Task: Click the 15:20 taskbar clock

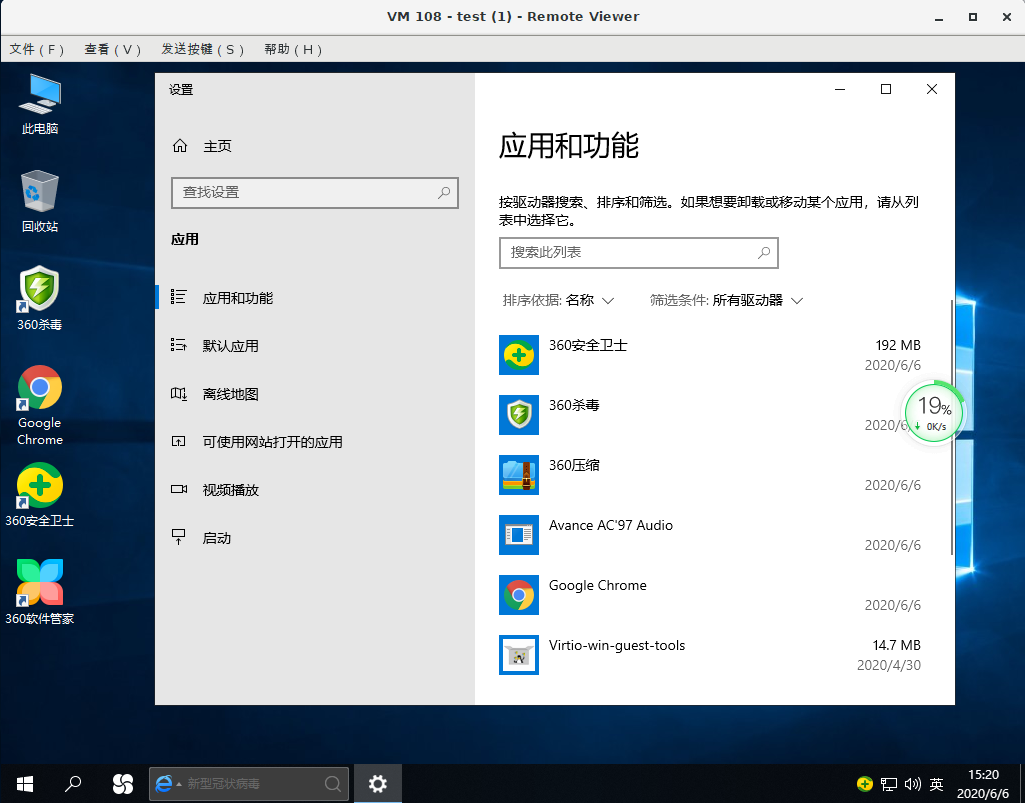Action: point(983,775)
